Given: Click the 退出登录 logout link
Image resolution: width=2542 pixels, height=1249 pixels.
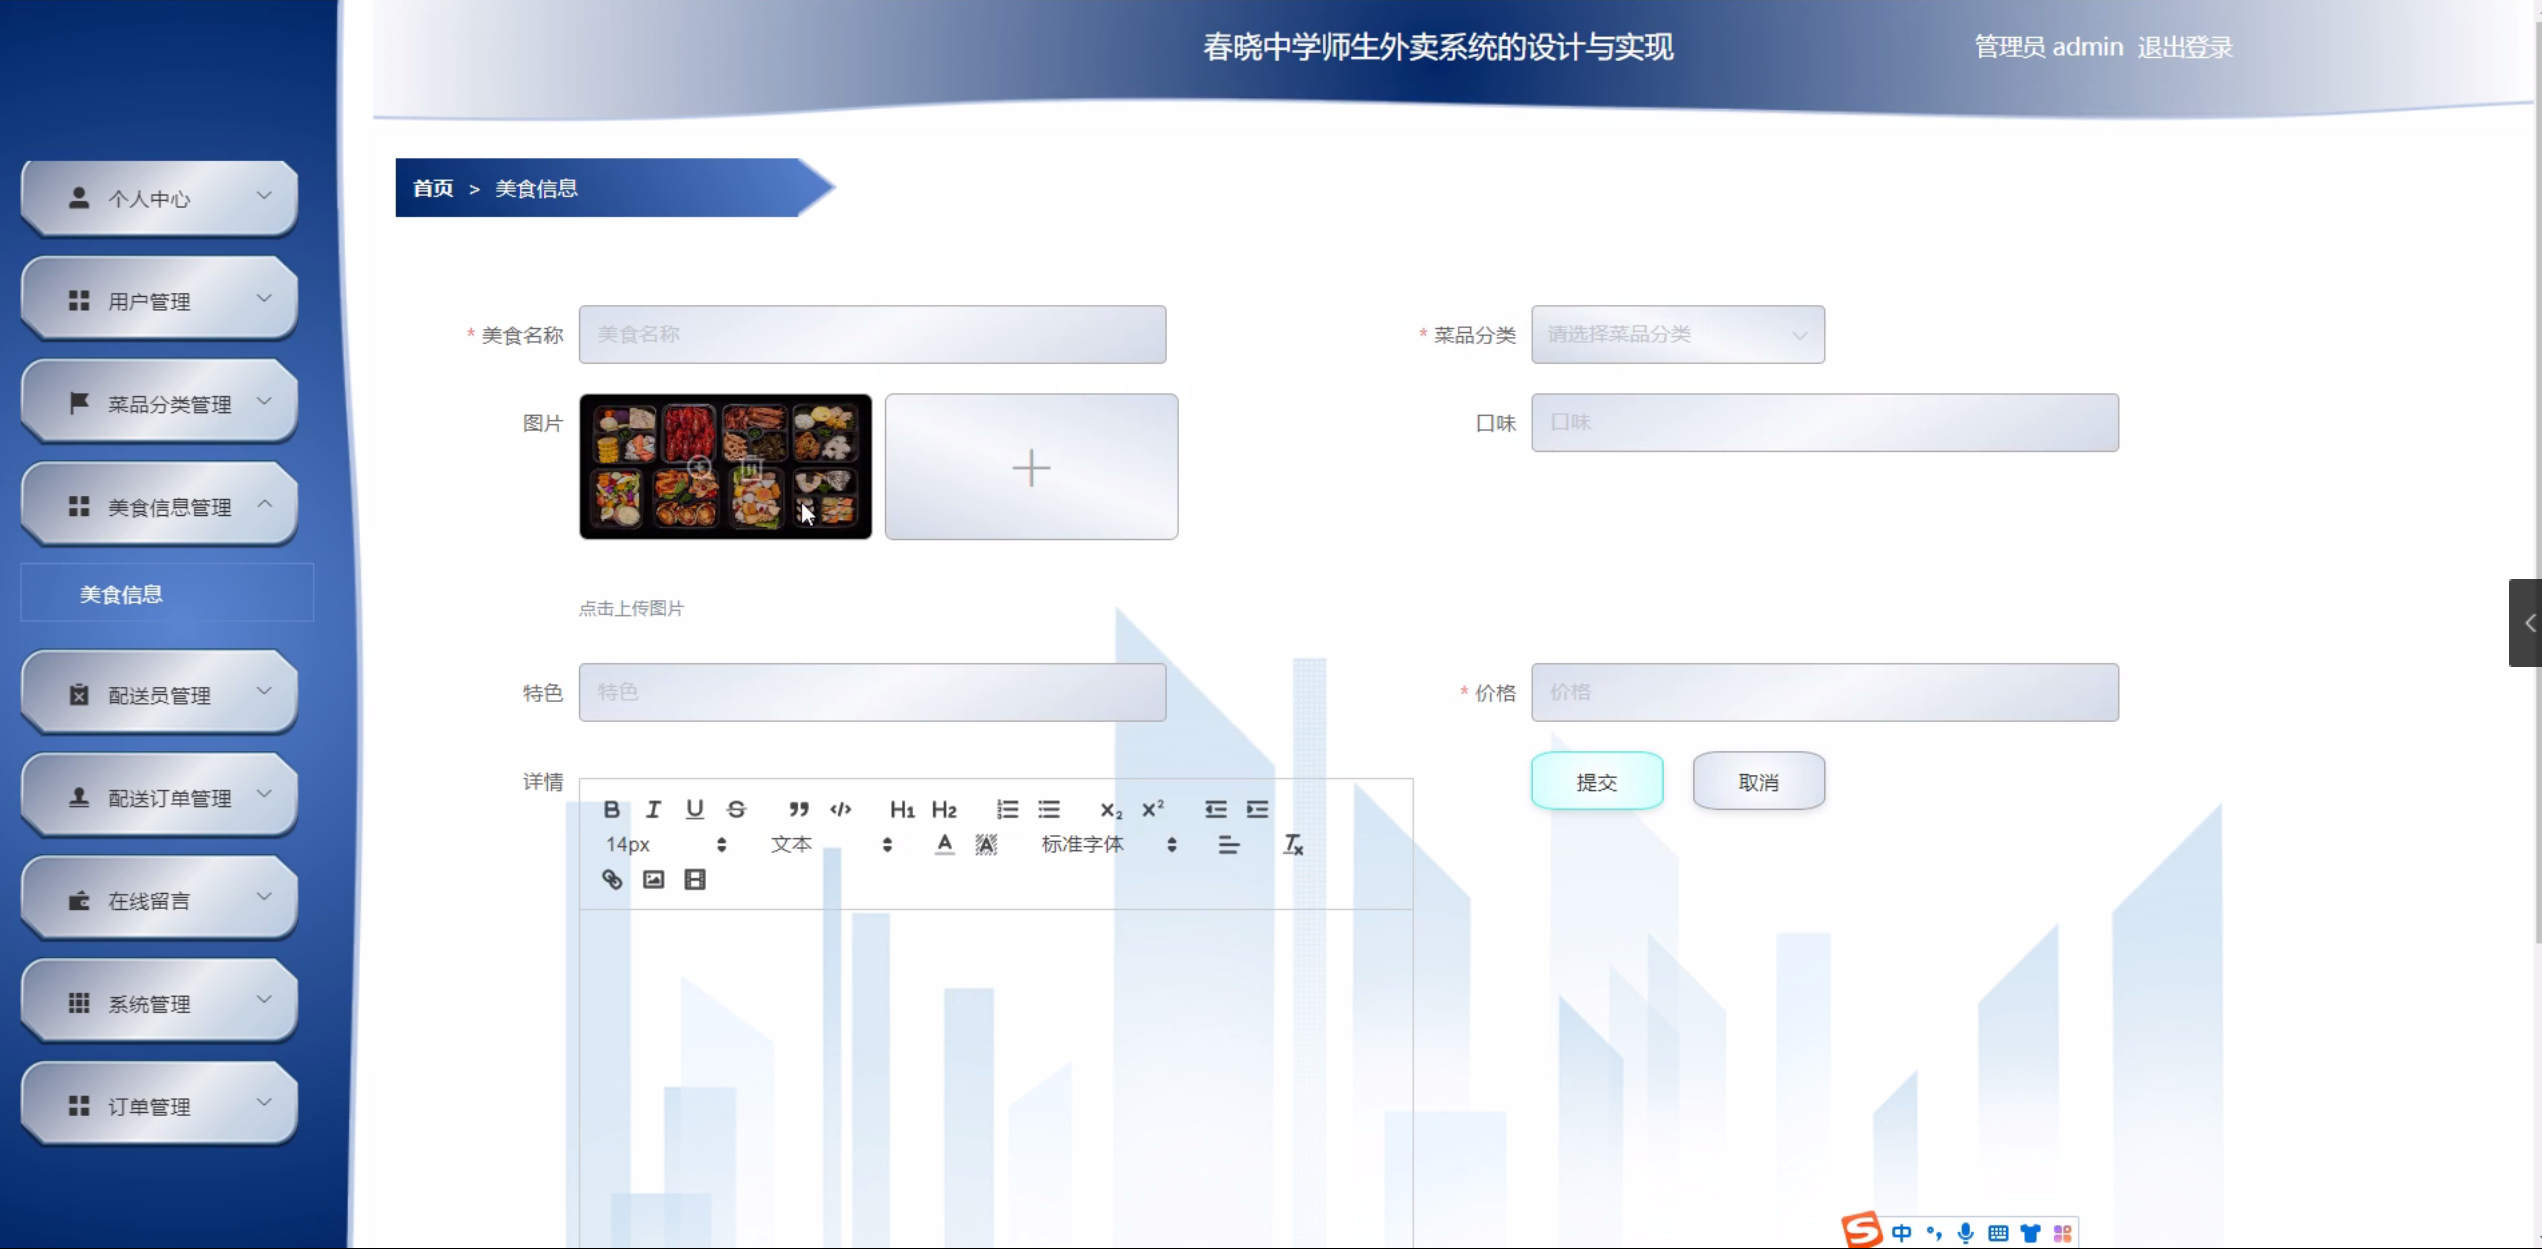Looking at the screenshot, I should pos(2184,47).
